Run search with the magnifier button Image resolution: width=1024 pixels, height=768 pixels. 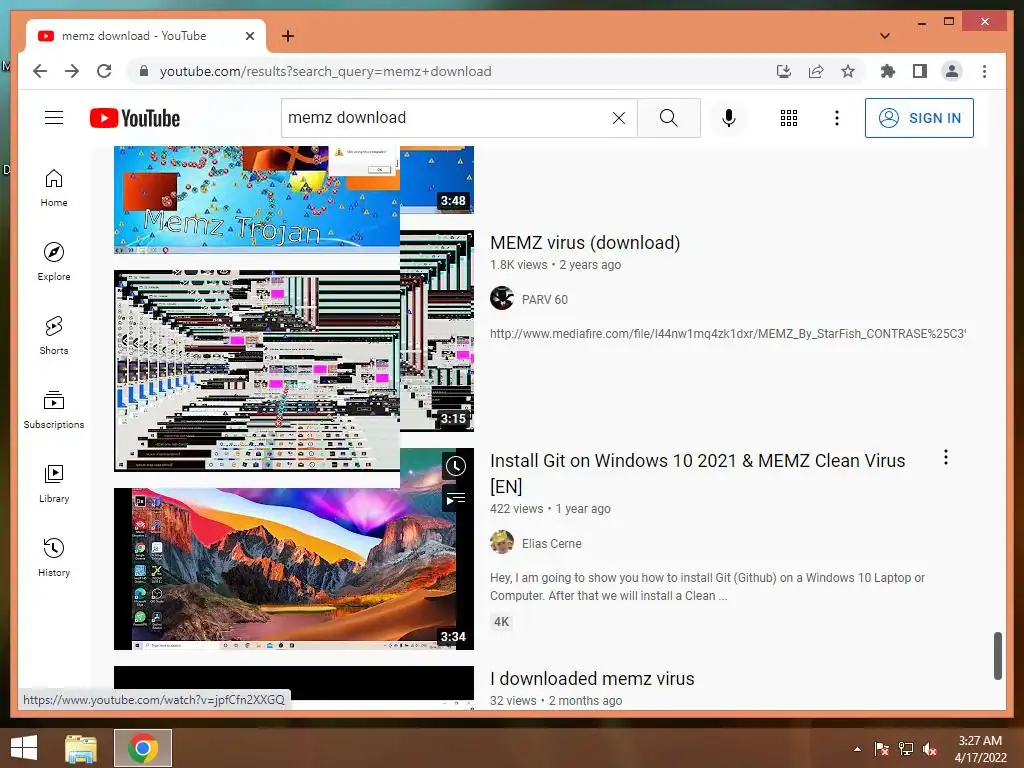(x=668, y=118)
